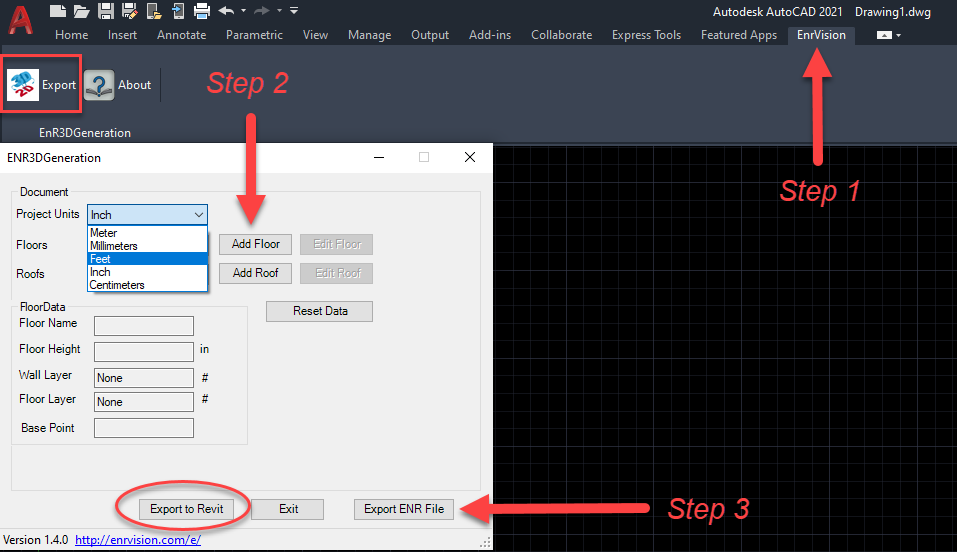
Task: Click the Open file folder icon
Action: [81, 11]
